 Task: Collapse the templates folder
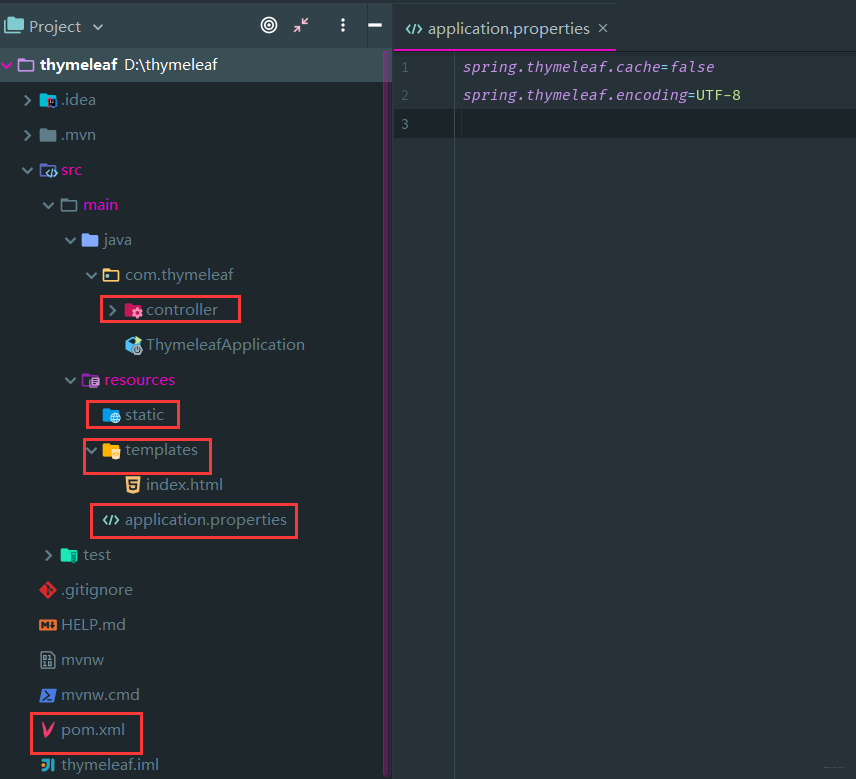click(x=92, y=450)
